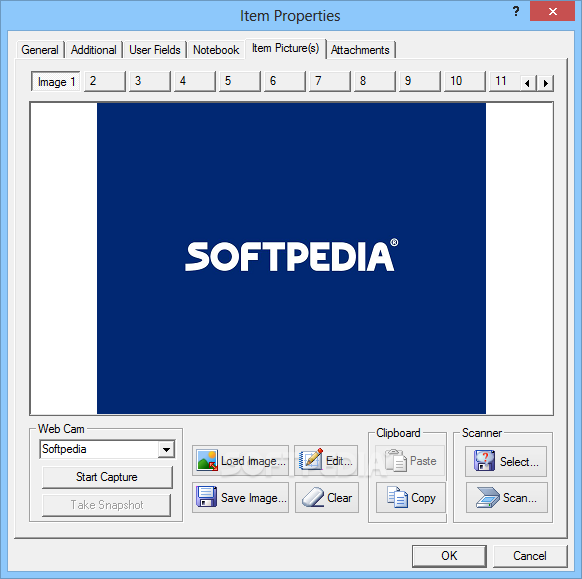This screenshot has width=582, height=579.
Task: Switch to the Attachments tab
Action: tap(360, 50)
